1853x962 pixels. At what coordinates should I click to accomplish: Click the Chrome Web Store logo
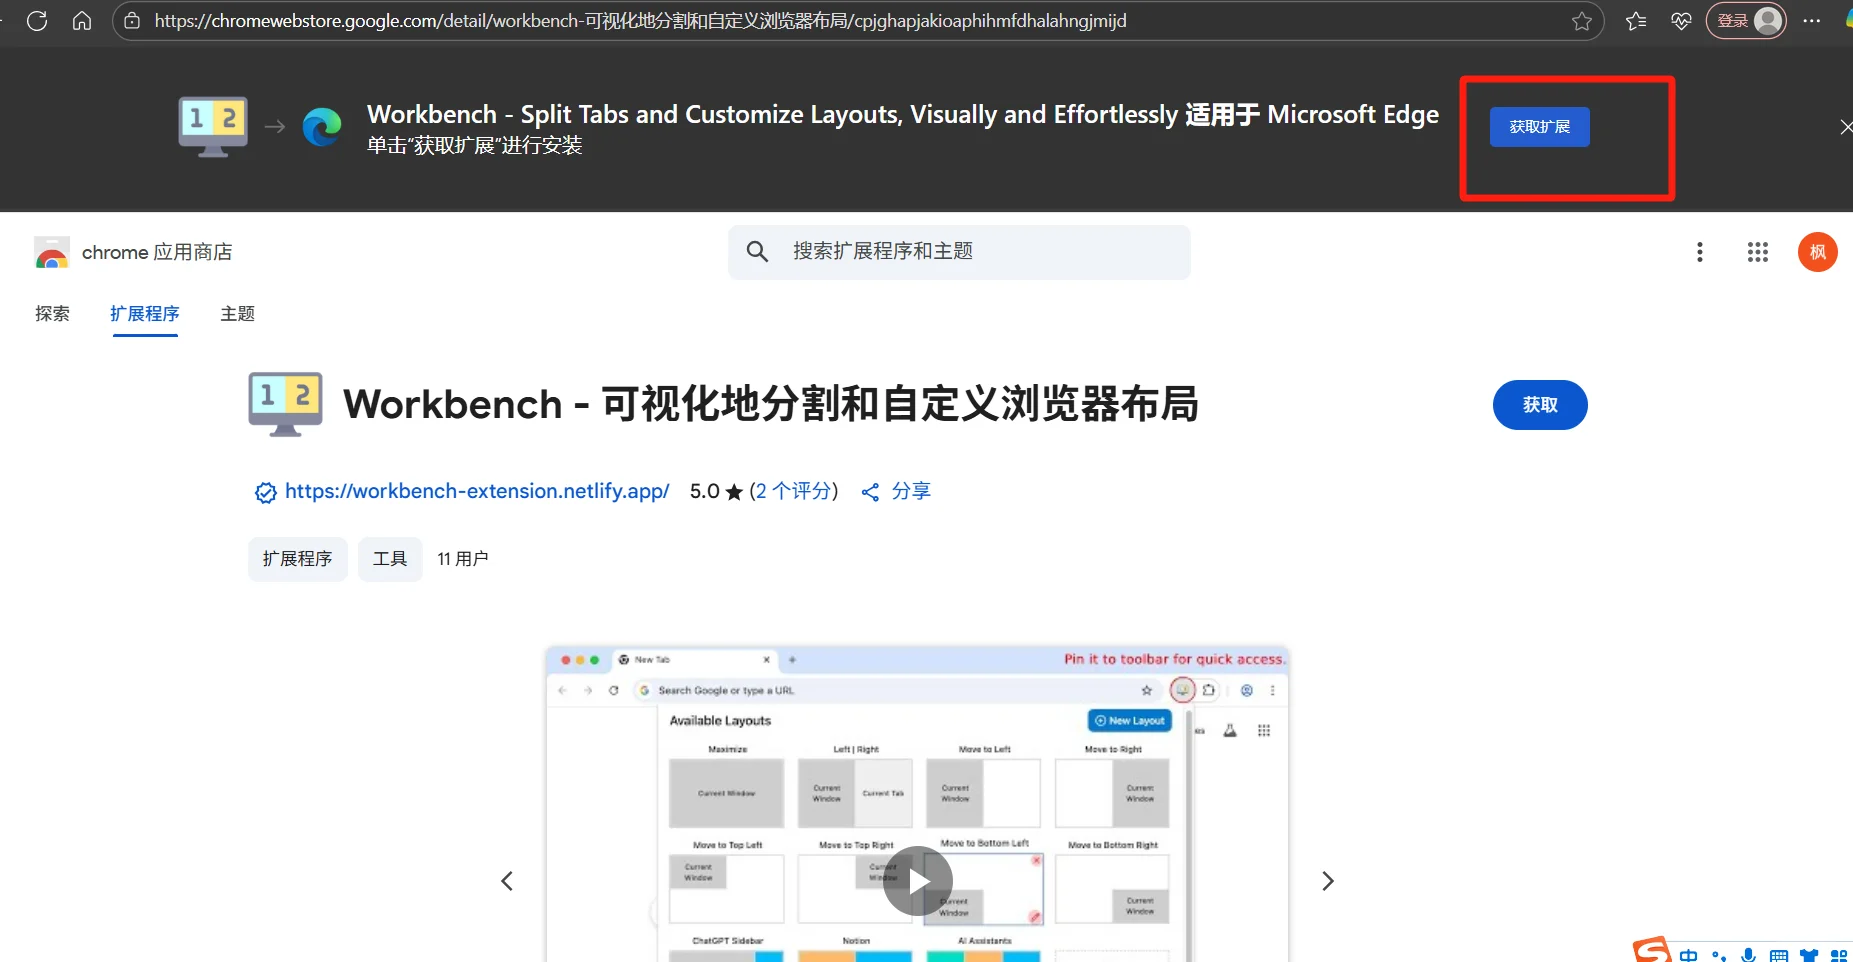pyautogui.click(x=52, y=252)
